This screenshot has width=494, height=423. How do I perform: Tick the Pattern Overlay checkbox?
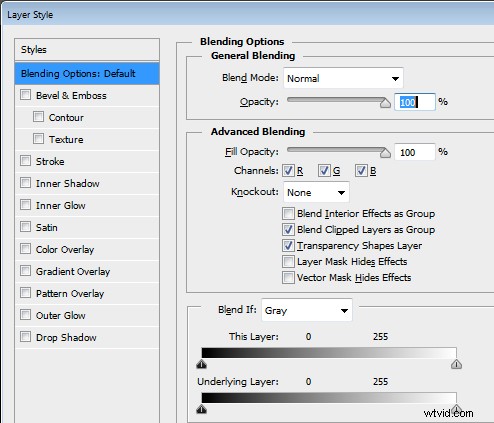(x=25, y=293)
